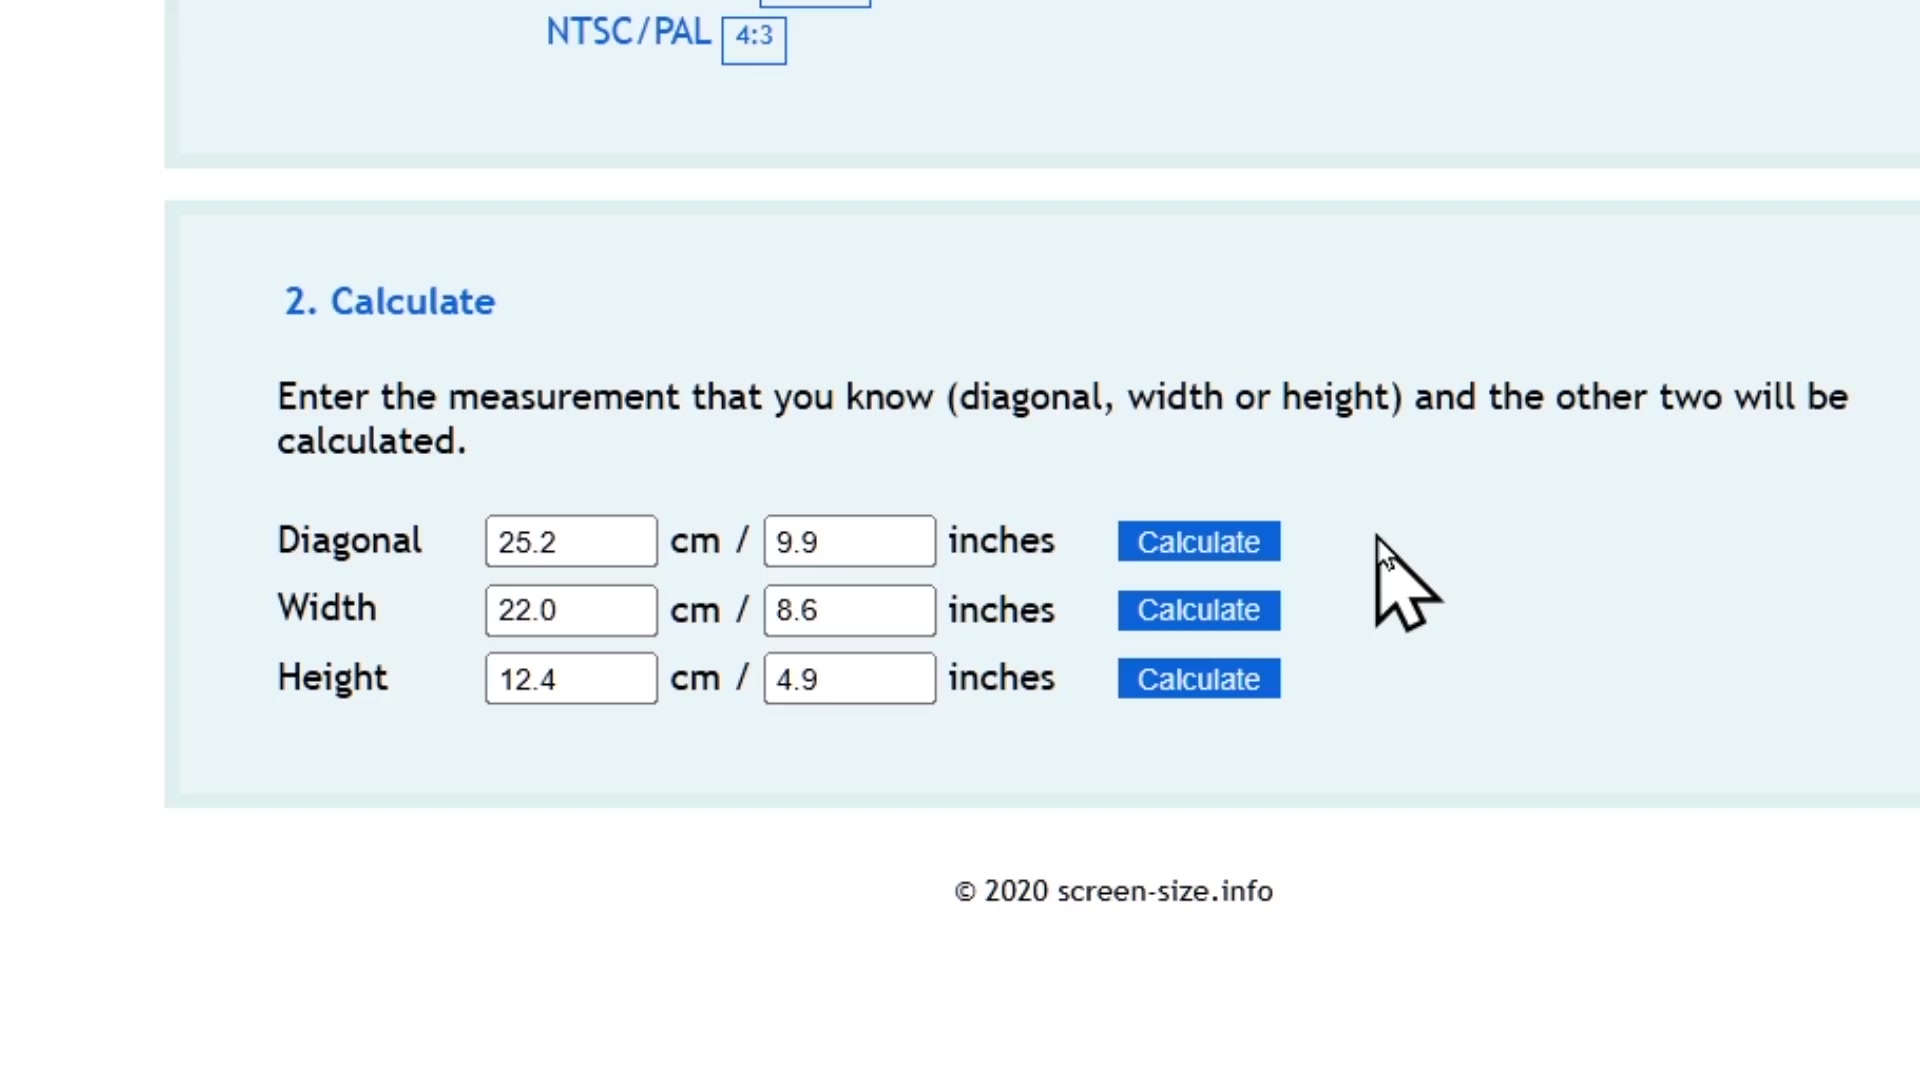
Task: Click the 'cm' unit label in Diagonal row
Action: (695, 542)
